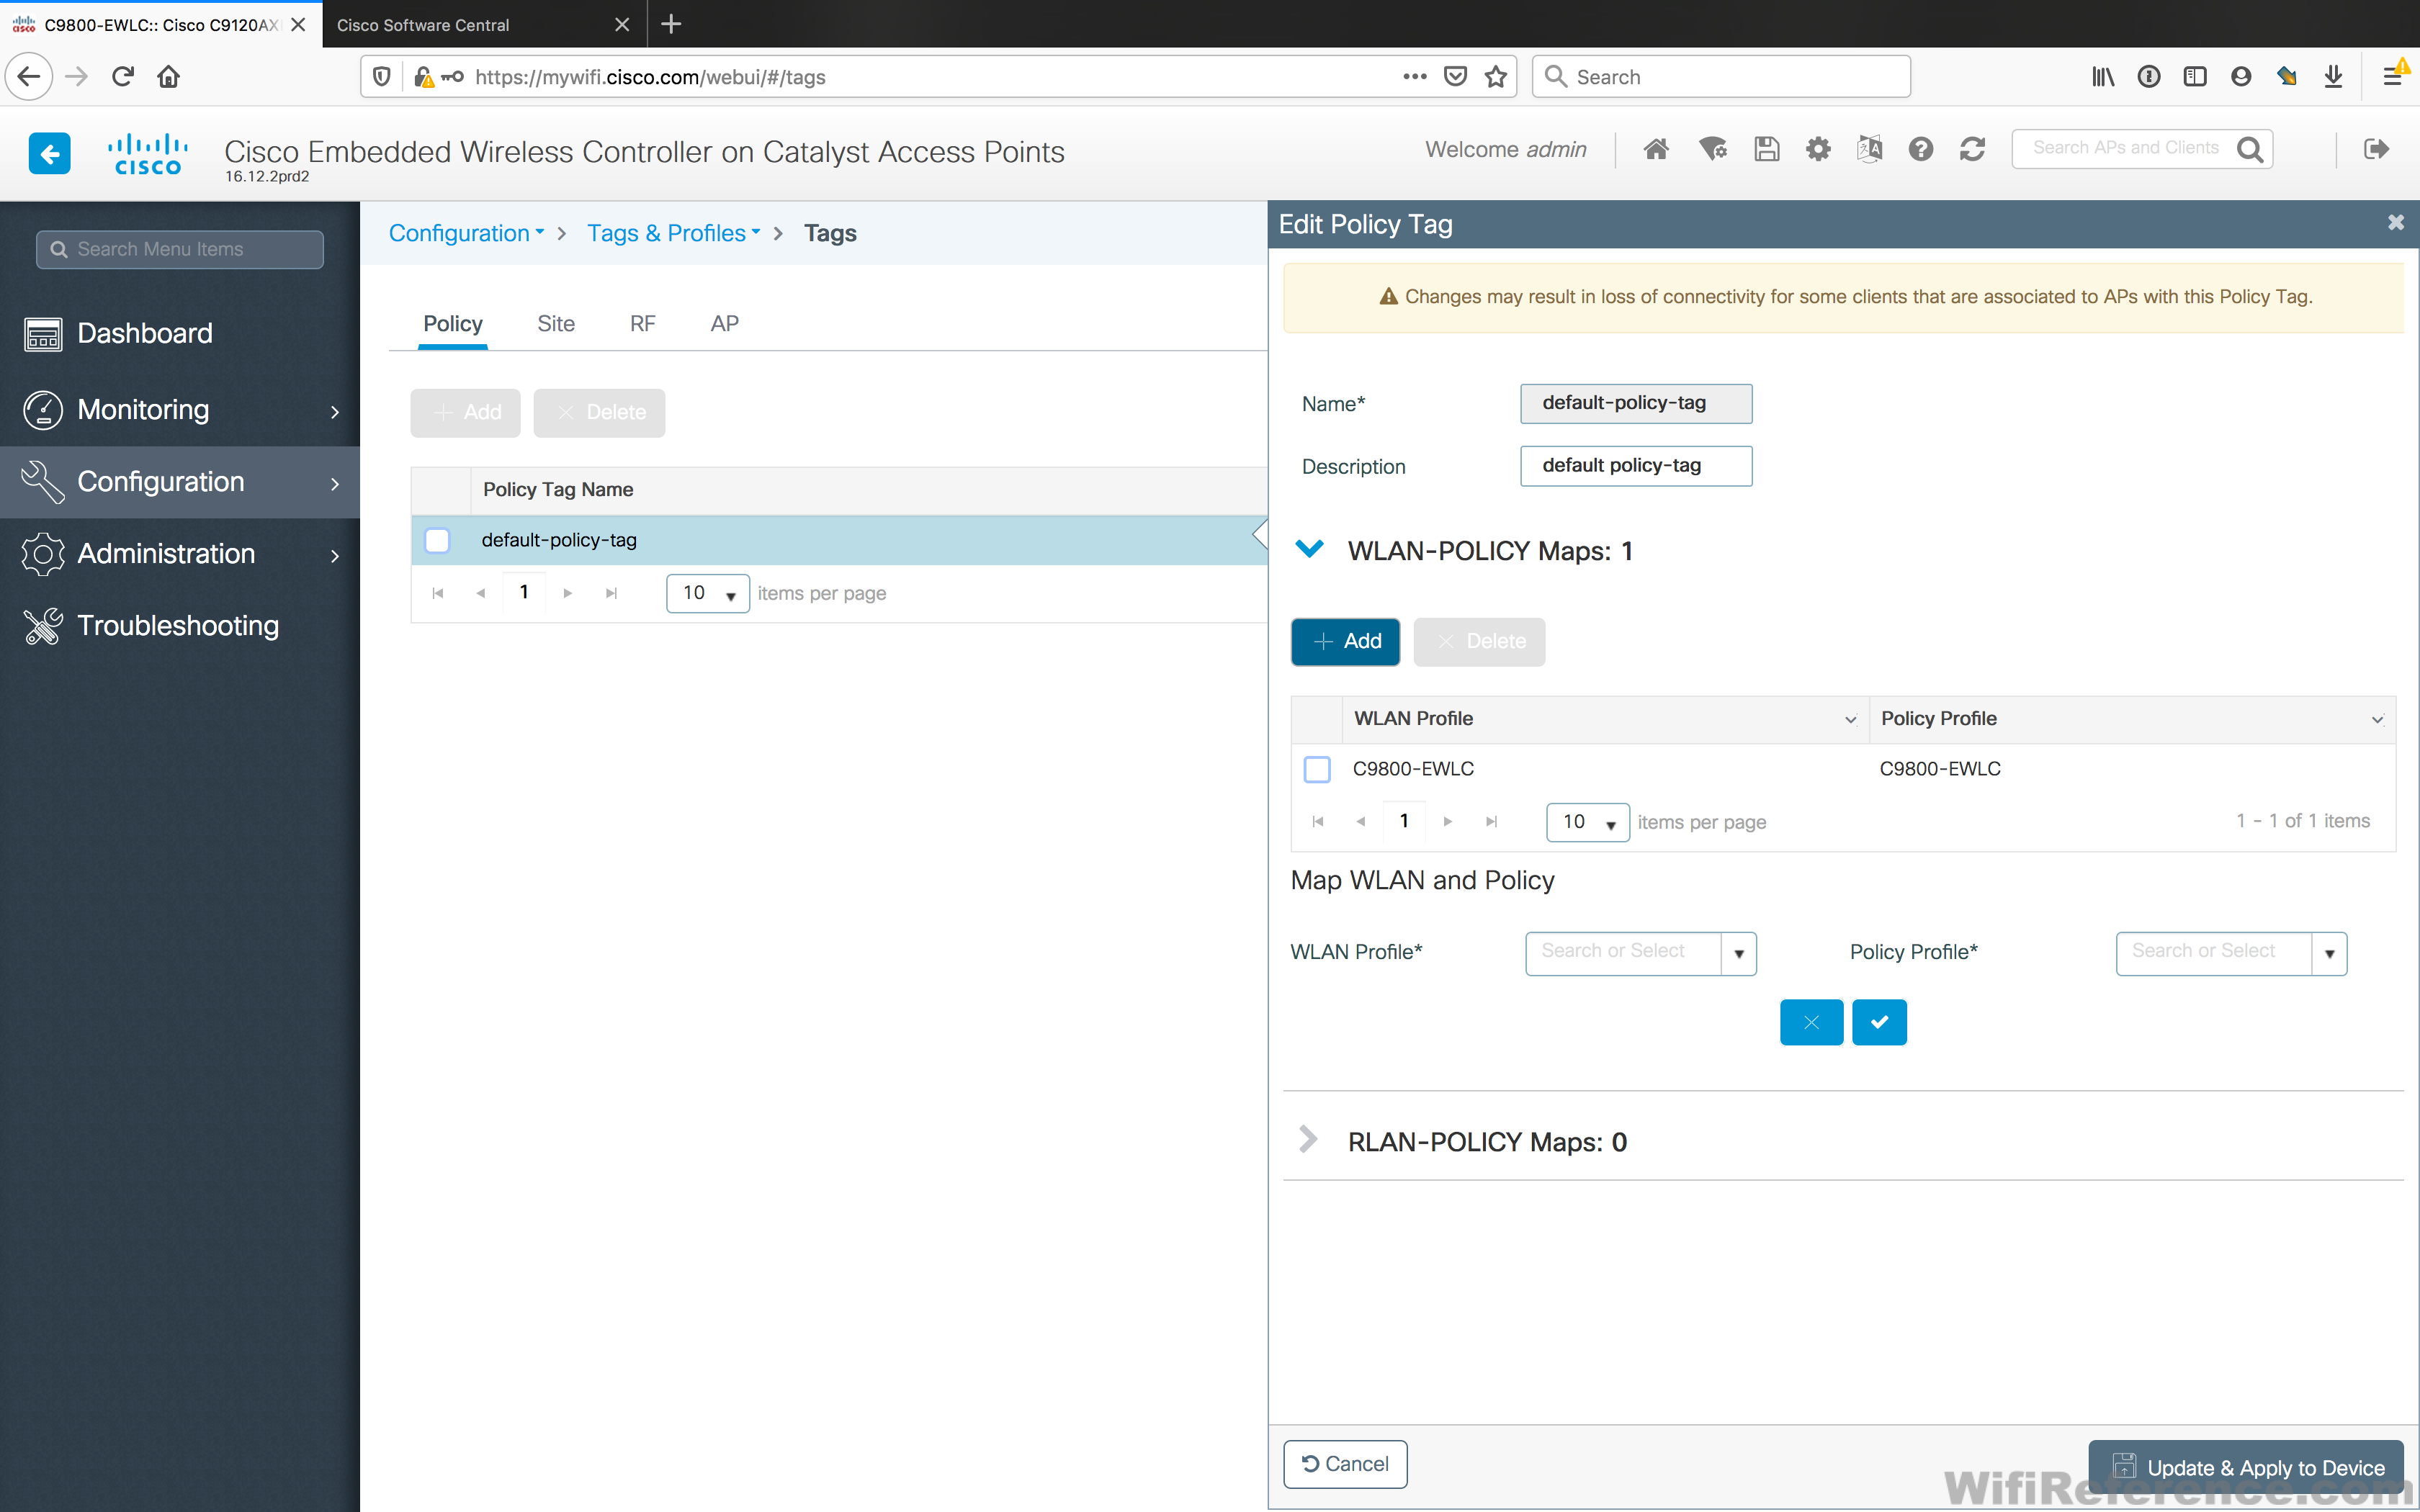The height and width of the screenshot is (1512, 2420).
Task: Open the tracking protection shield icon
Action: 381,76
